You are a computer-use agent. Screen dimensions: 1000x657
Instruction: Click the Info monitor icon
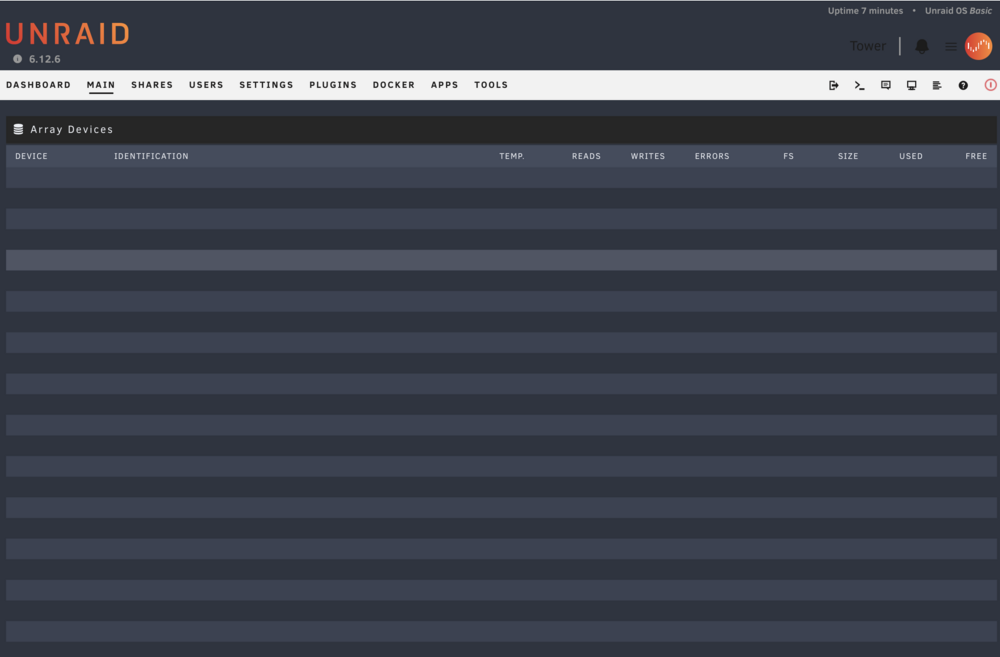pyautogui.click(x=911, y=85)
